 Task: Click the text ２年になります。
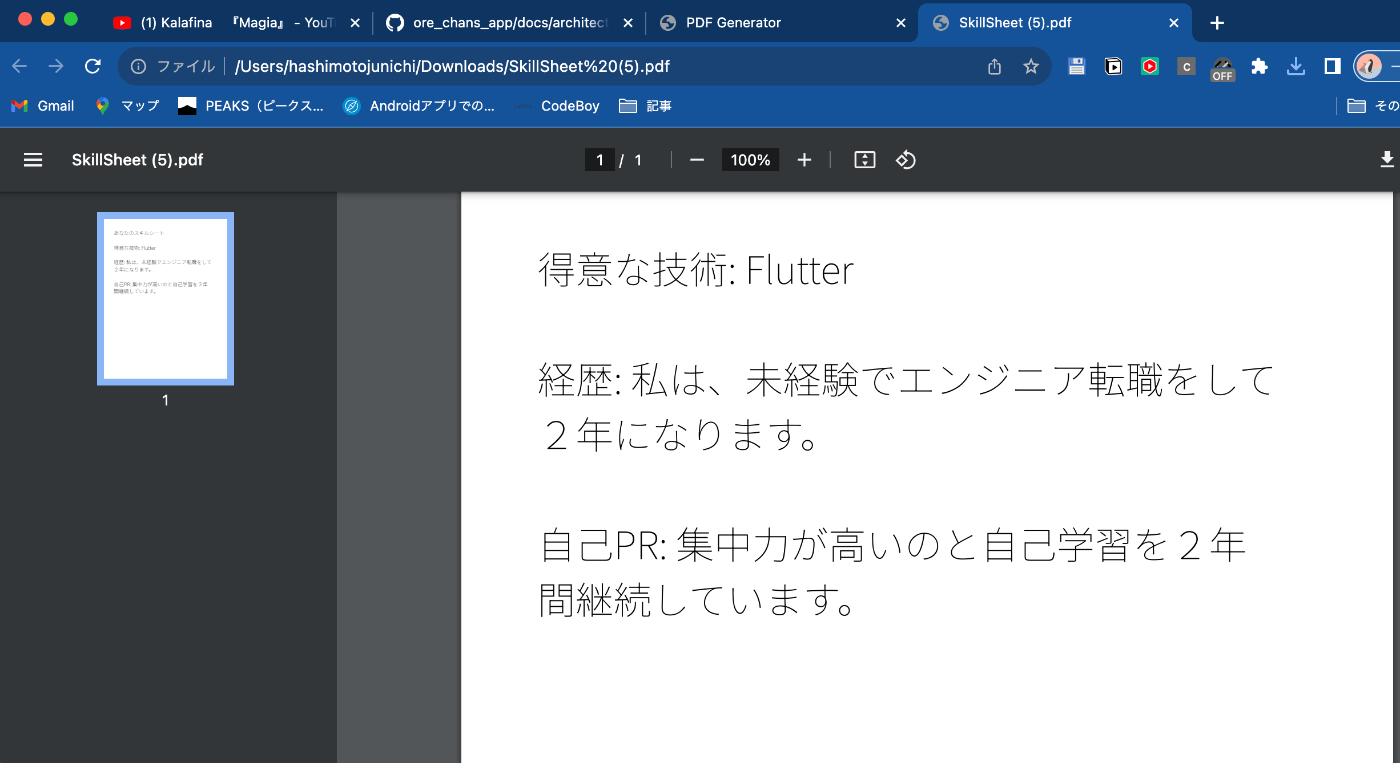681,435
